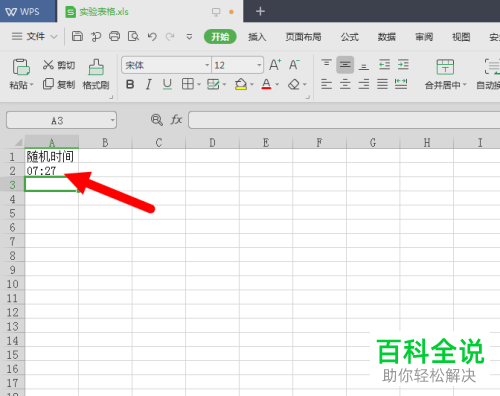Screen dimensions: 500x396
Task: Align text left horizontally
Action: pos(326,84)
